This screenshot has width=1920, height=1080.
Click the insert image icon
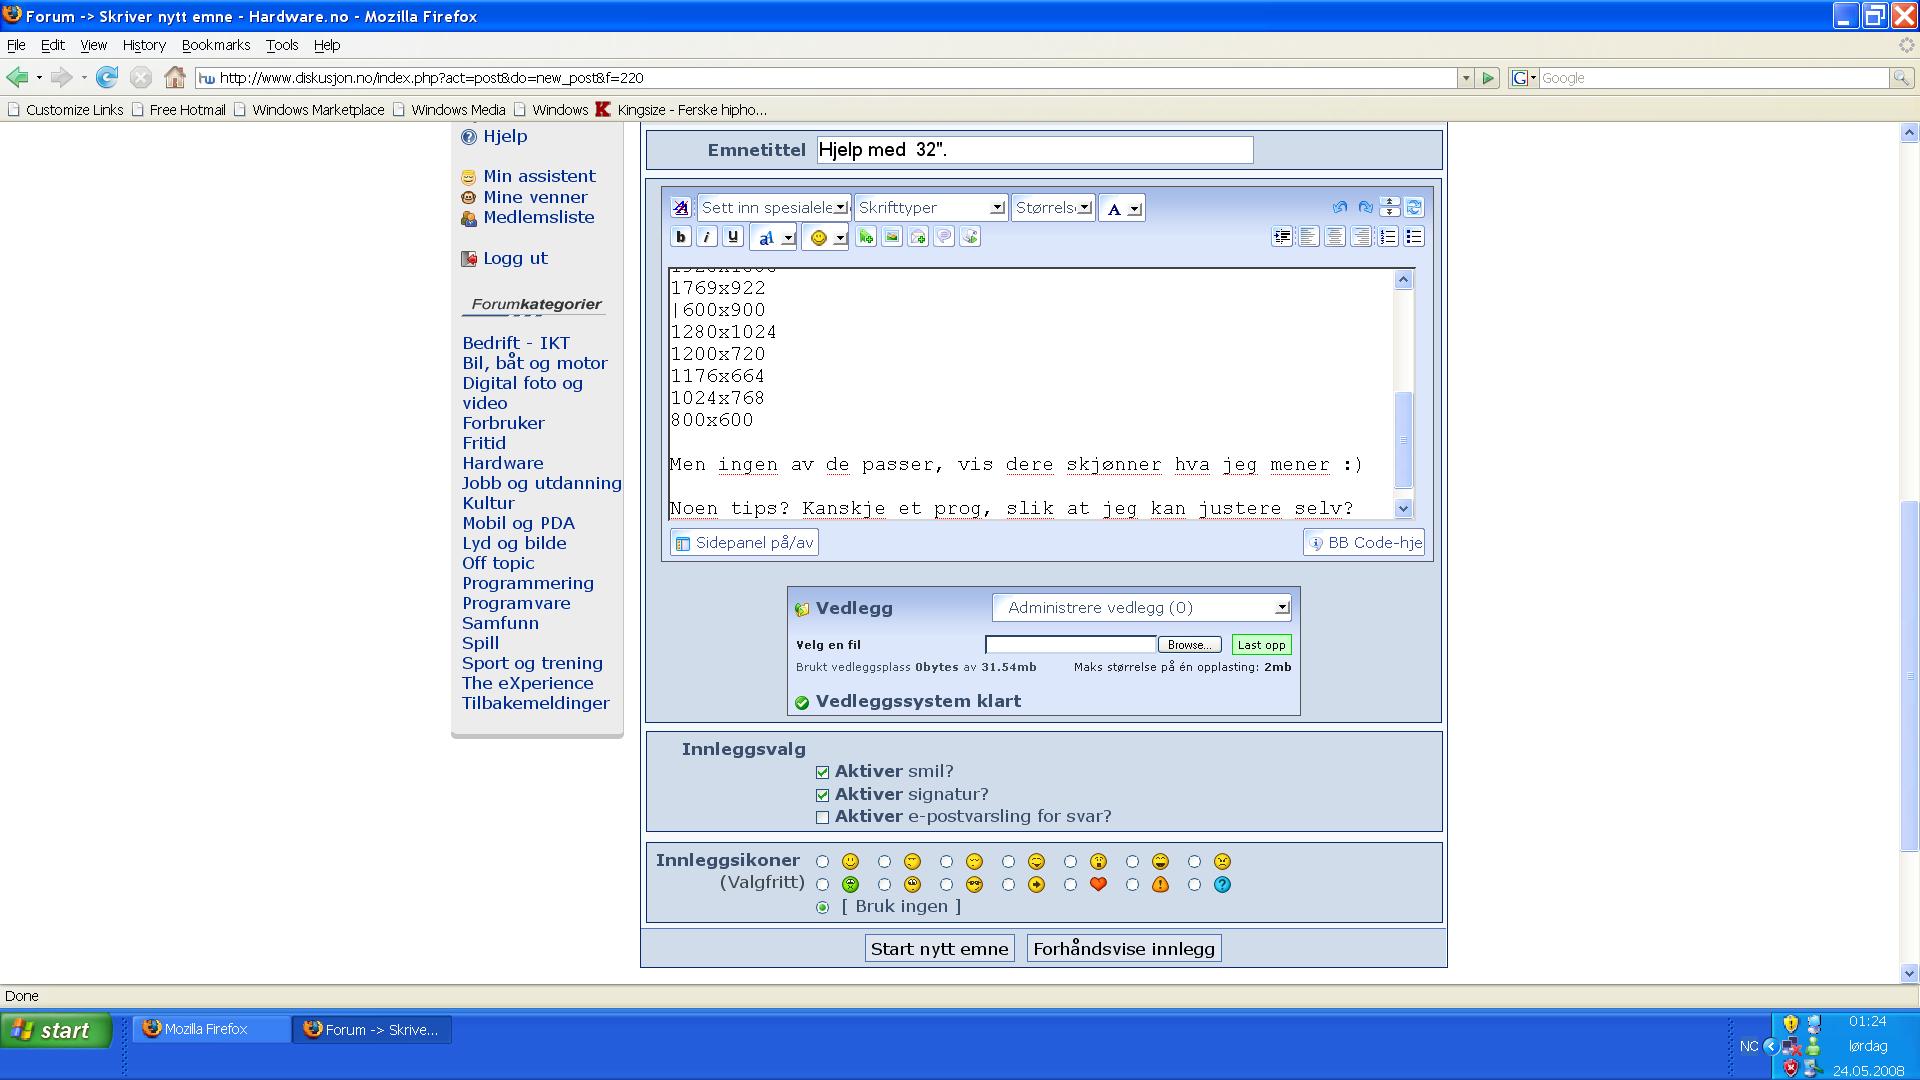point(892,237)
